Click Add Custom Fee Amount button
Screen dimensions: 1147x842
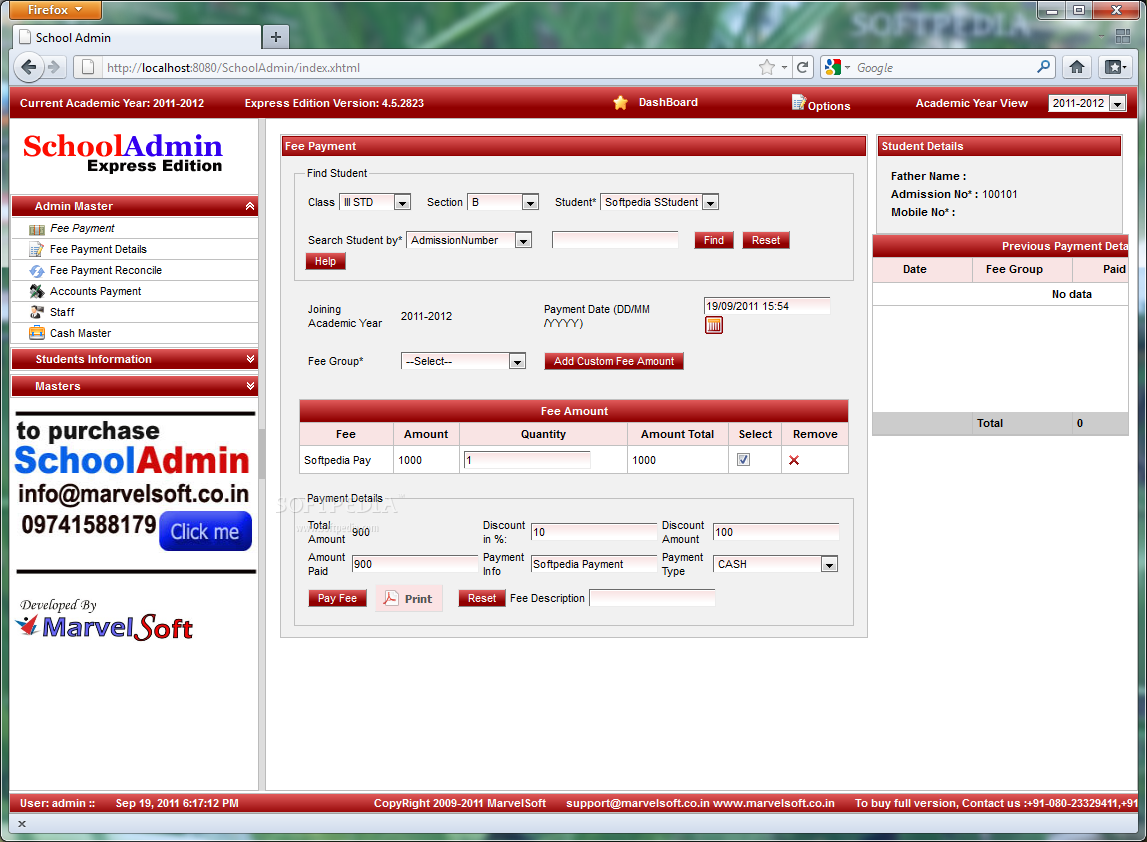[614, 361]
